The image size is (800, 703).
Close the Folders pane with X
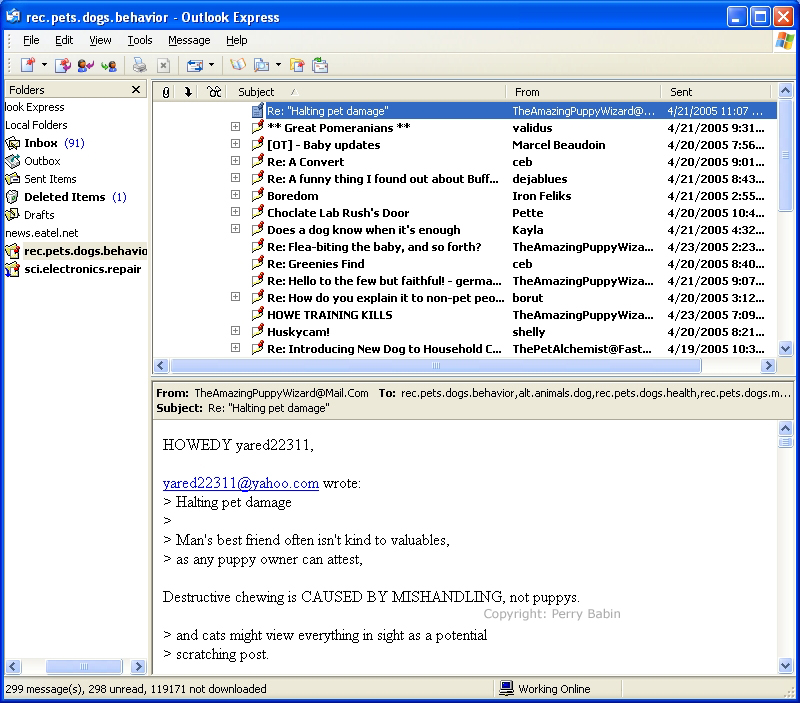(x=136, y=90)
